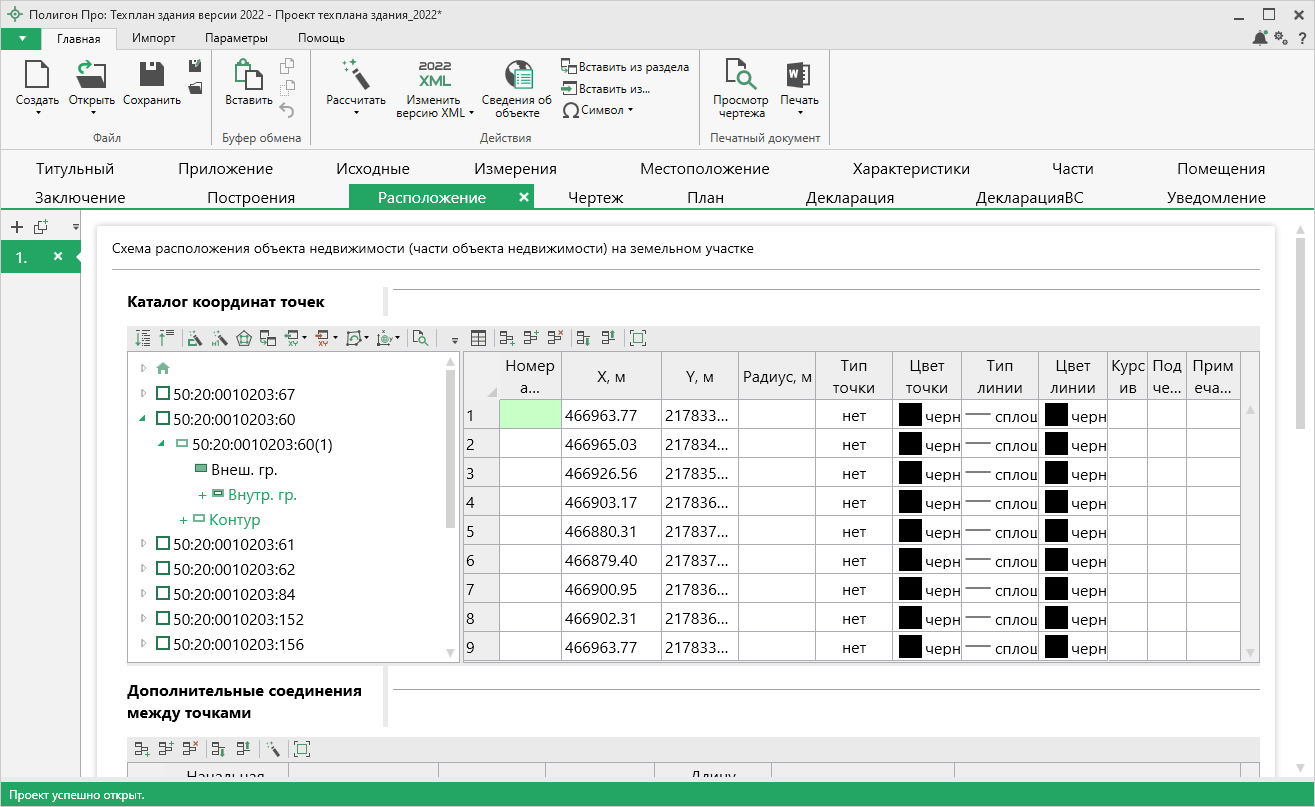Screen dimensions: 1315x807
Task: Click Вставить из раздела
Action: pos(625,67)
